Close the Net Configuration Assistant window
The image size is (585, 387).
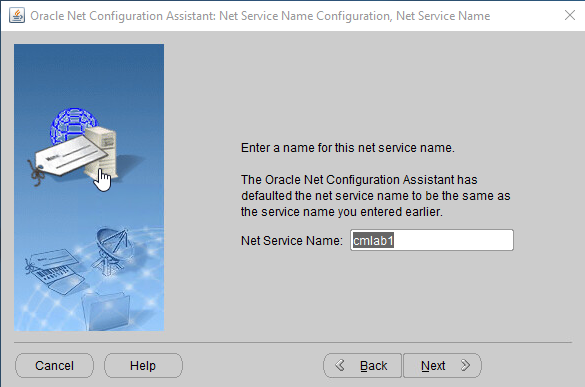(570, 15)
